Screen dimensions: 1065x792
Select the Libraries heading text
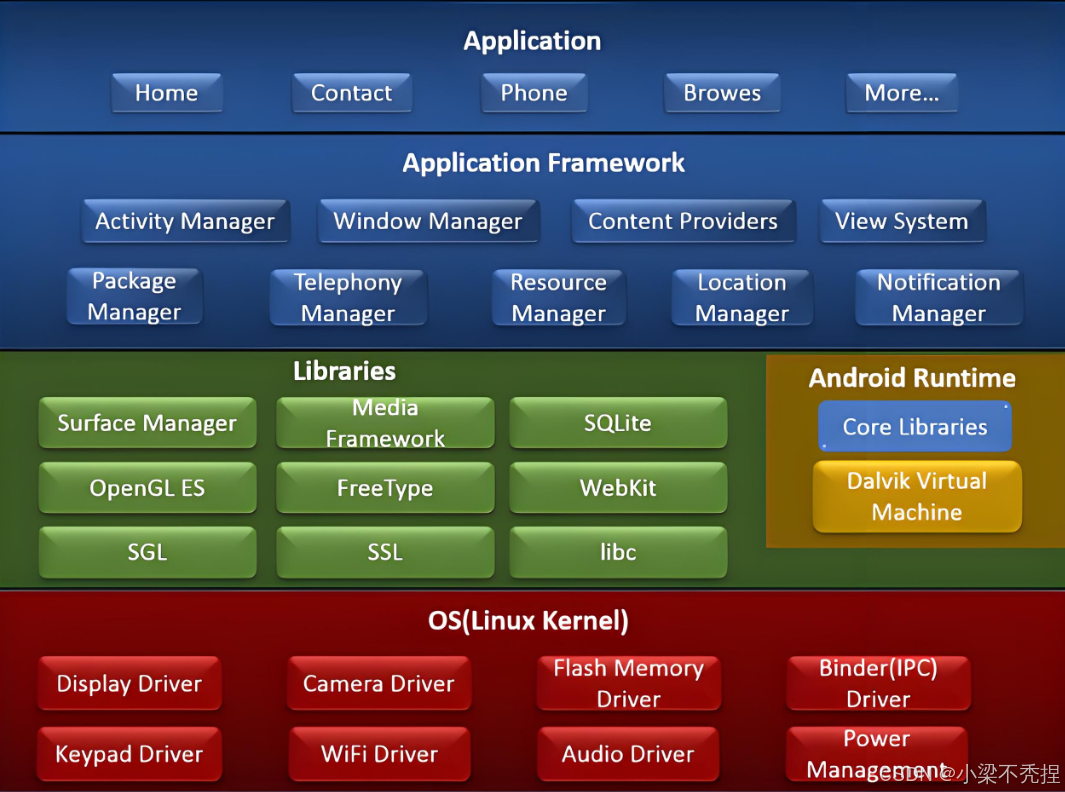[x=344, y=371]
